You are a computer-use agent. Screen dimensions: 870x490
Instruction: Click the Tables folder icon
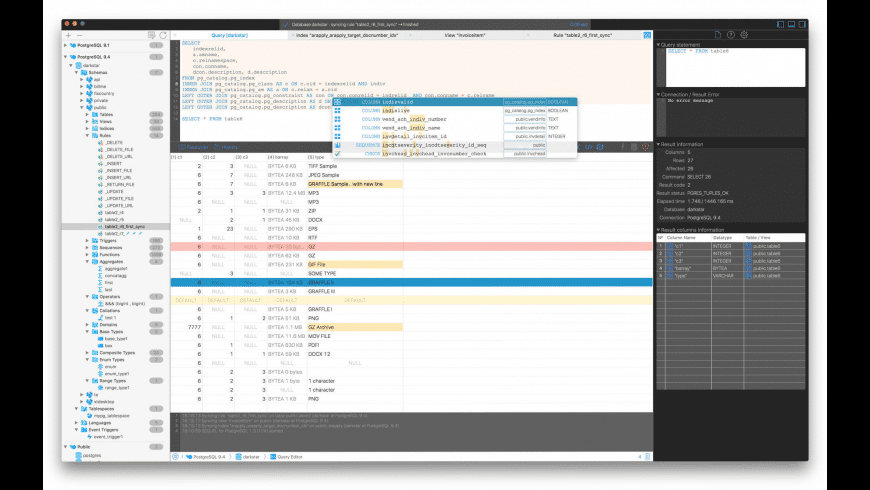(x=95, y=114)
